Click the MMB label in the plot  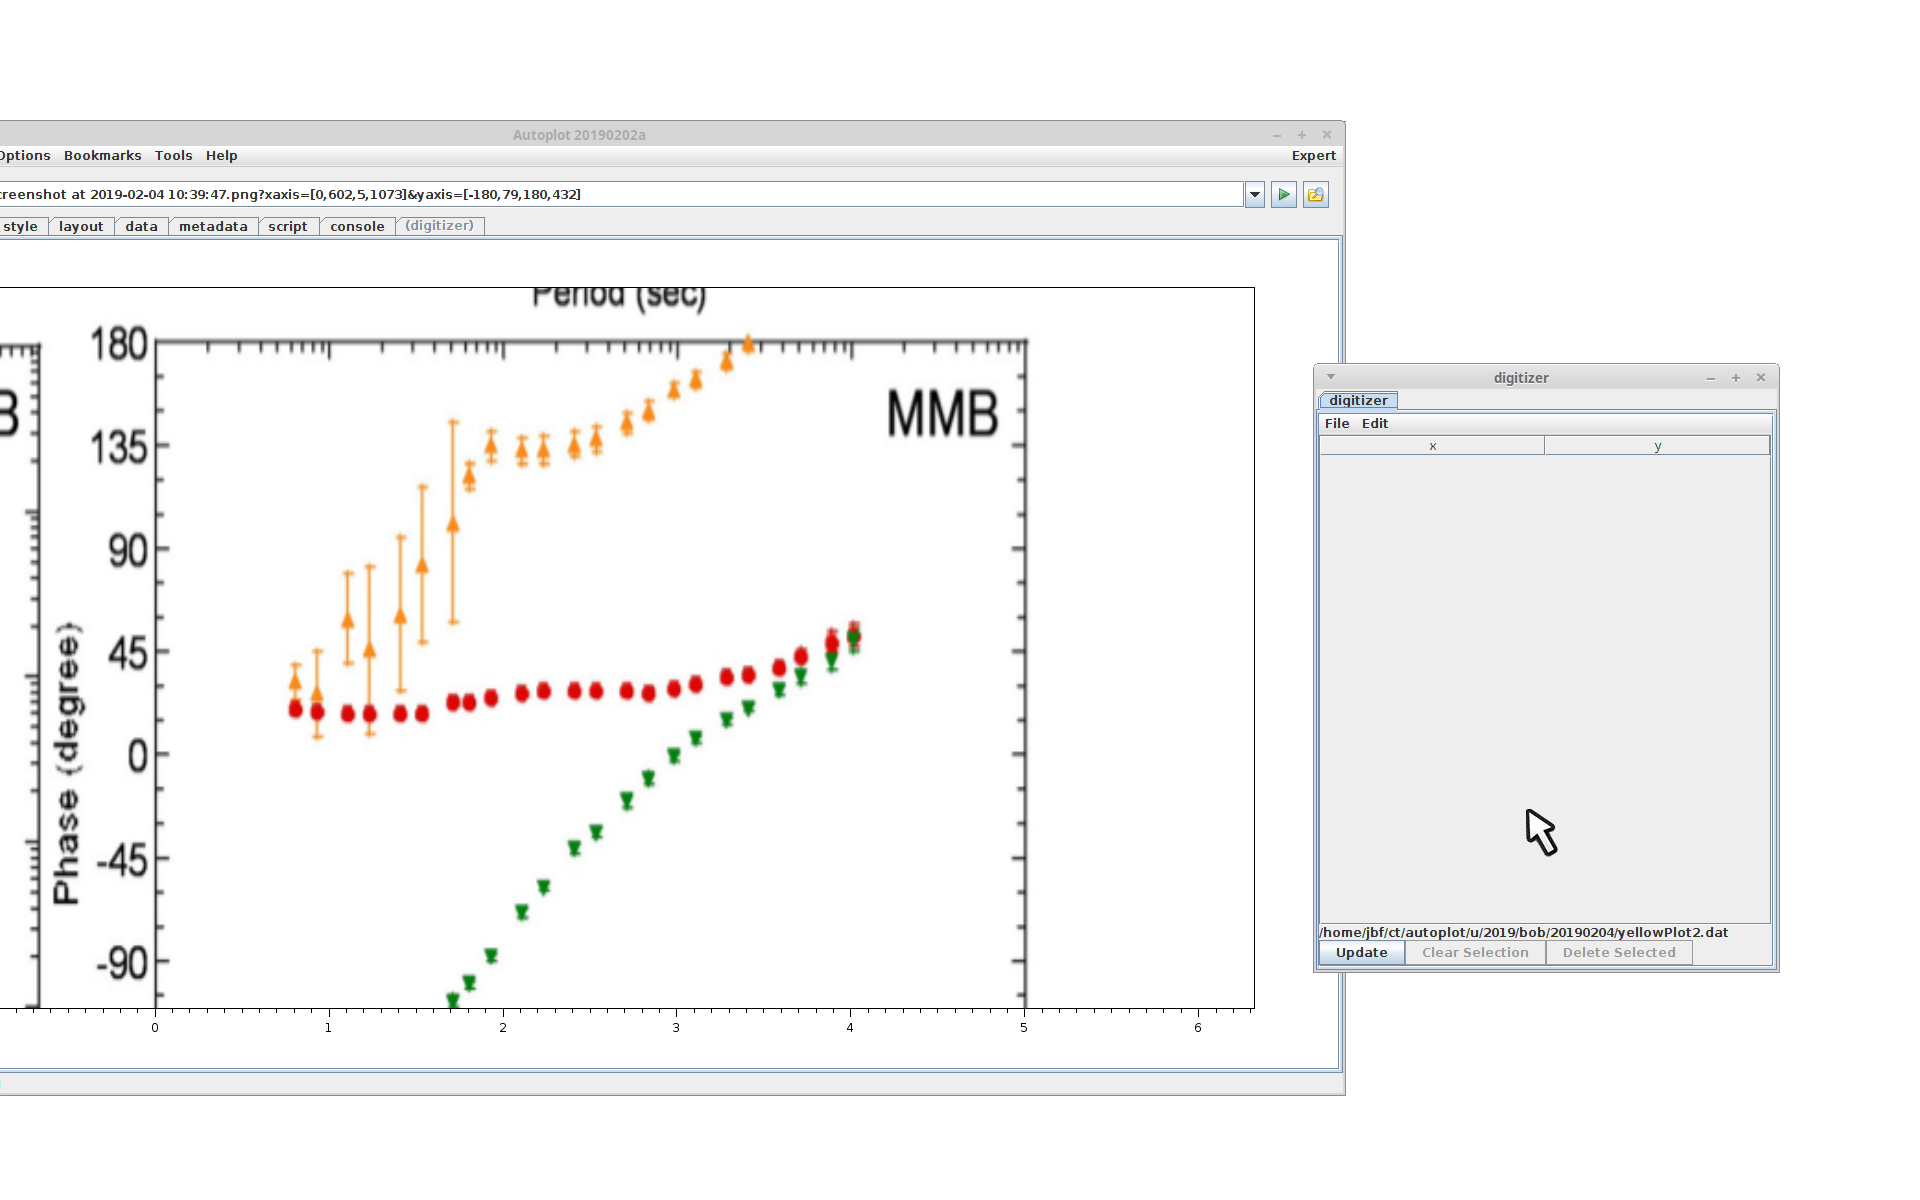(x=942, y=414)
